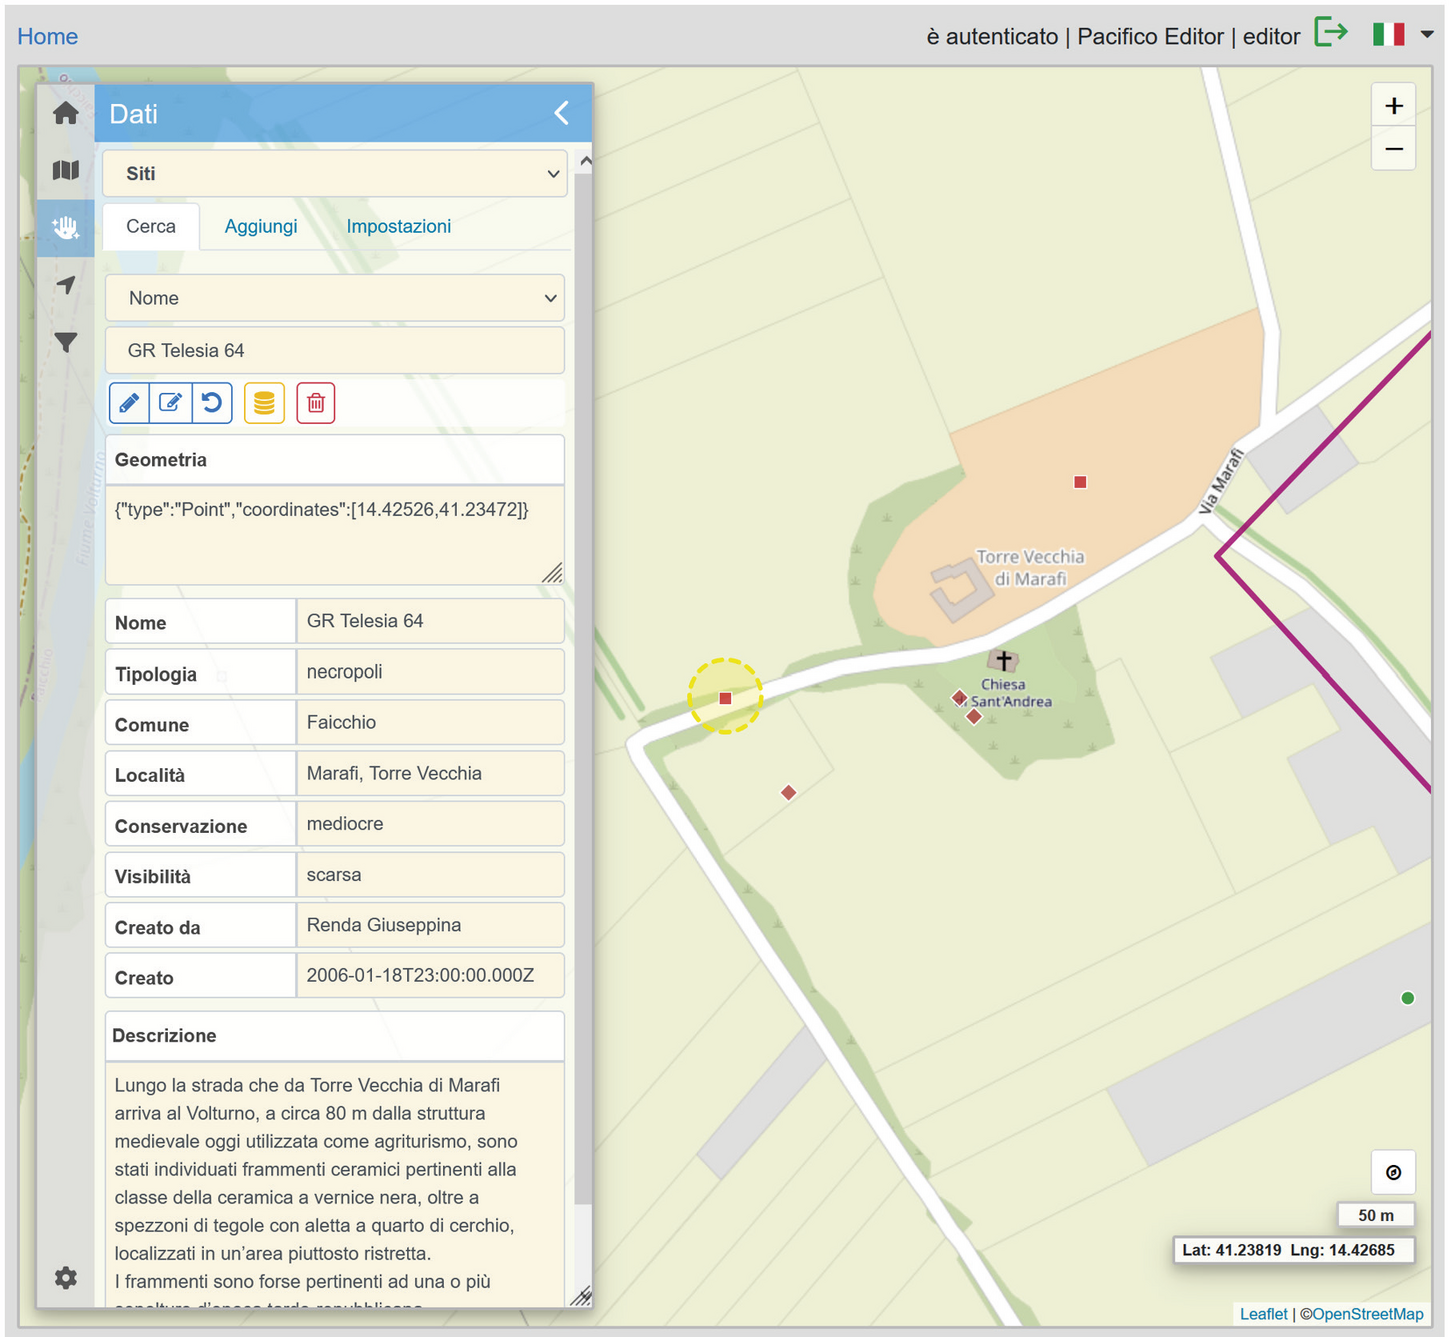Click the pencil edit geometry icon
Viewport: 1451px width, 1337px height.
129,403
